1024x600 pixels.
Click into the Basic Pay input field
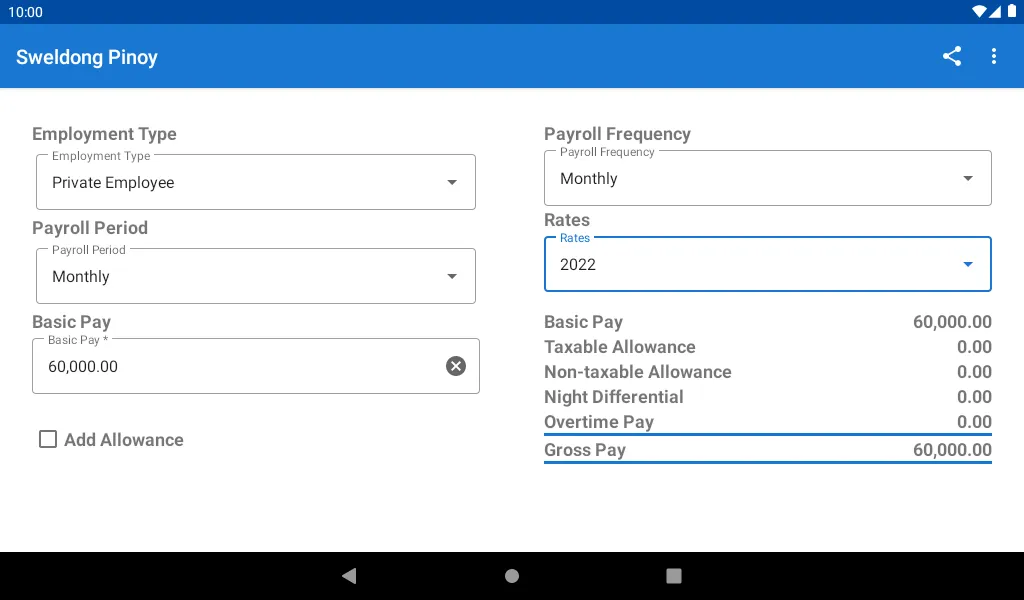[255, 366]
